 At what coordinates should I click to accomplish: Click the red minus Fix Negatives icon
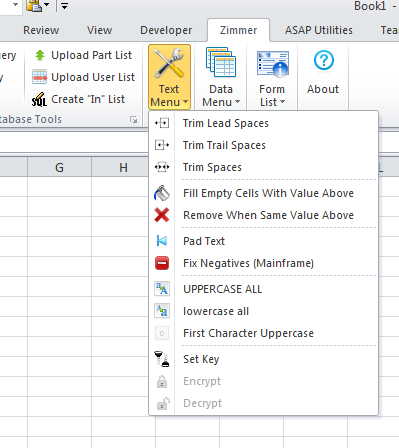coord(162,263)
